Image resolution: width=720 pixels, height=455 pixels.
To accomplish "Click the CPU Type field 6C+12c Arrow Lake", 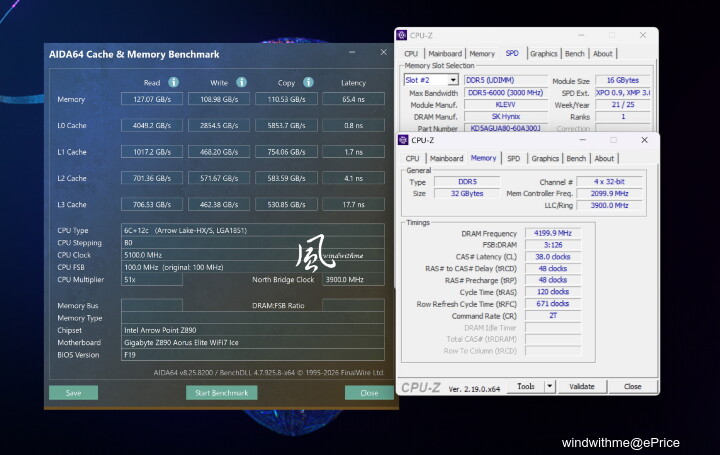I will pos(253,230).
